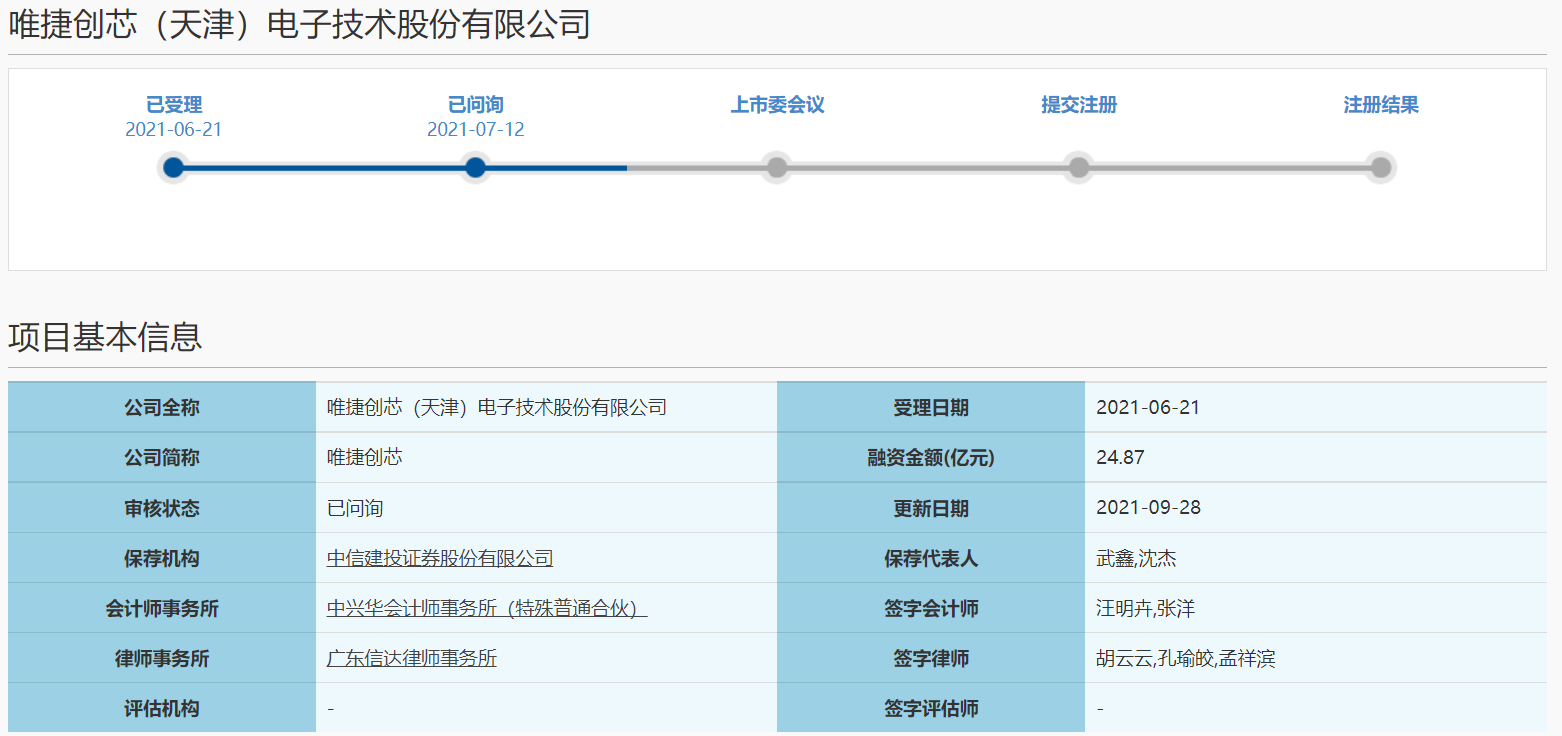1562x736 pixels.
Task: Click the 受理日期 label cell
Action: pyautogui.click(x=931, y=407)
